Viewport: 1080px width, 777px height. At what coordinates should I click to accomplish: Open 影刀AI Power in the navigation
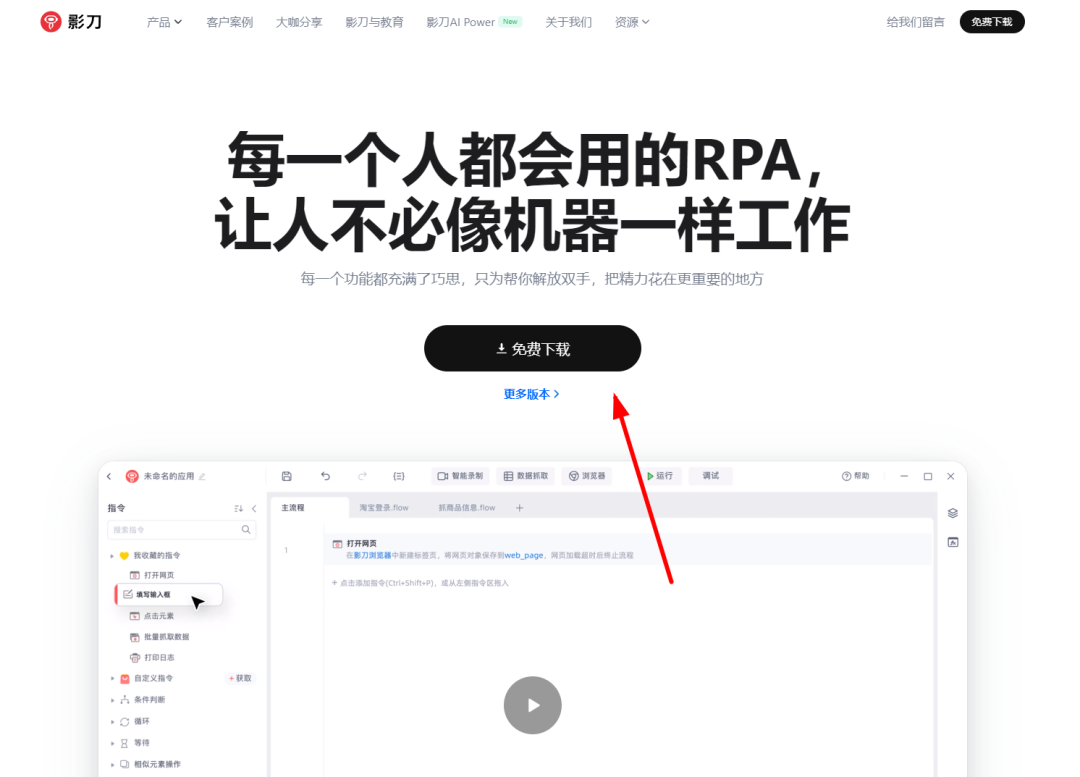[474, 22]
